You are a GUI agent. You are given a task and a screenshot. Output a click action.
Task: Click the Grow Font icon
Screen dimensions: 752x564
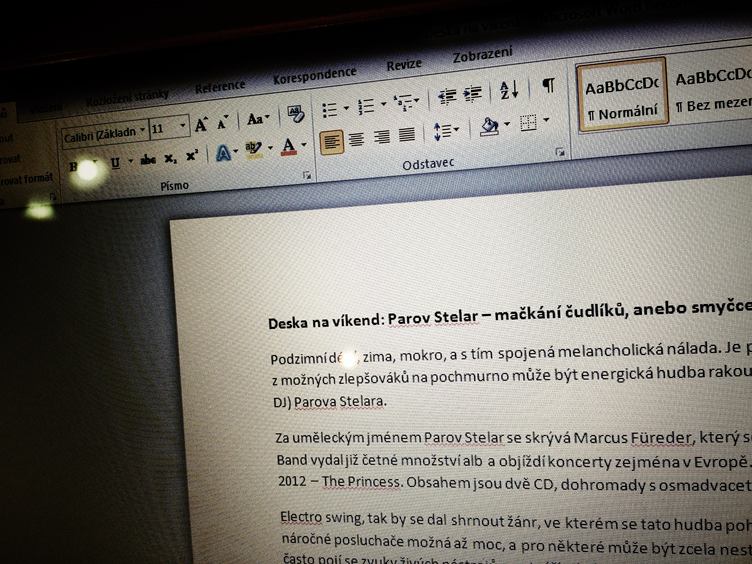pyautogui.click(x=201, y=125)
